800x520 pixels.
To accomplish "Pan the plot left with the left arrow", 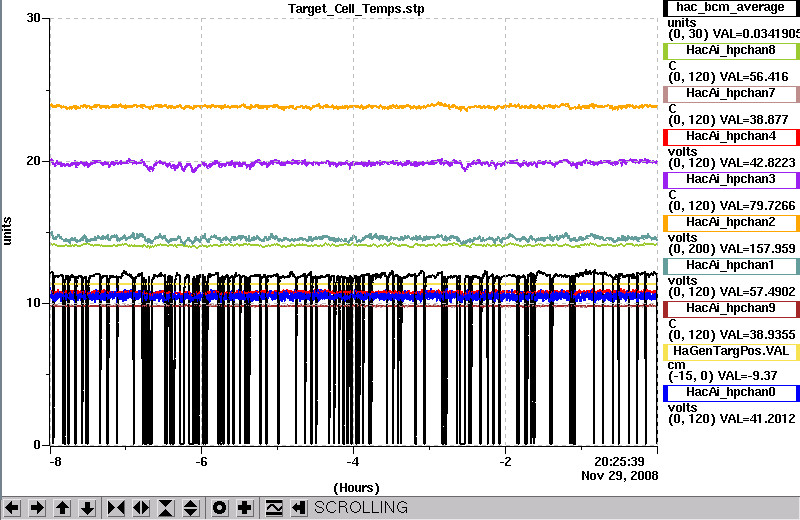I will (12, 508).
